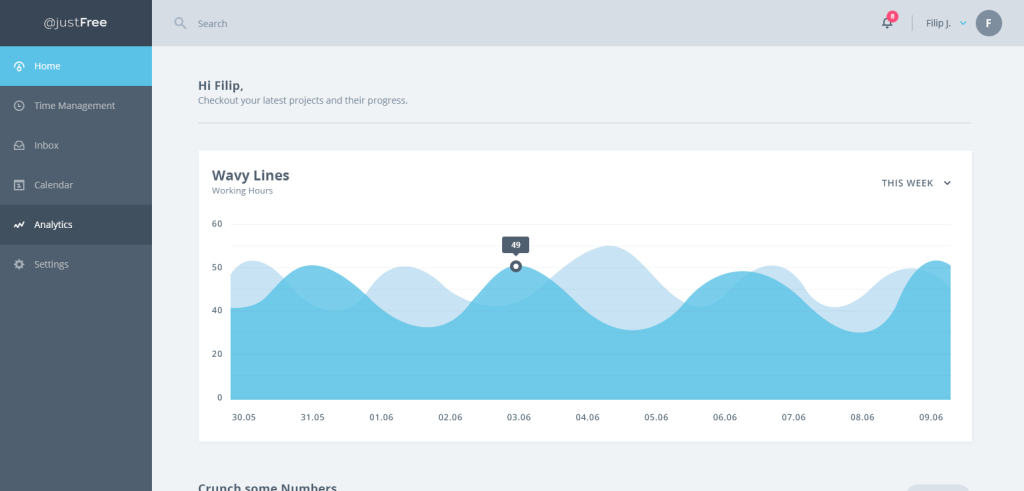Click the search magnifier icon
This screenshot has height=491, width=1024.
pyautogui.click(x=180, y=23)
